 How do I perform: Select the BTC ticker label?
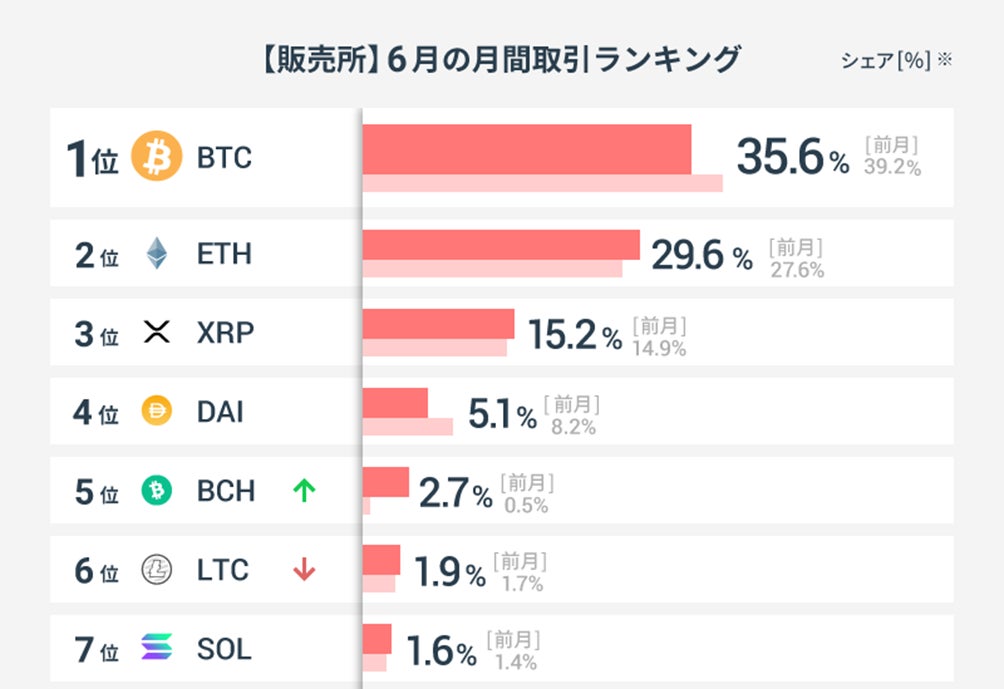(x=224, y=158)
